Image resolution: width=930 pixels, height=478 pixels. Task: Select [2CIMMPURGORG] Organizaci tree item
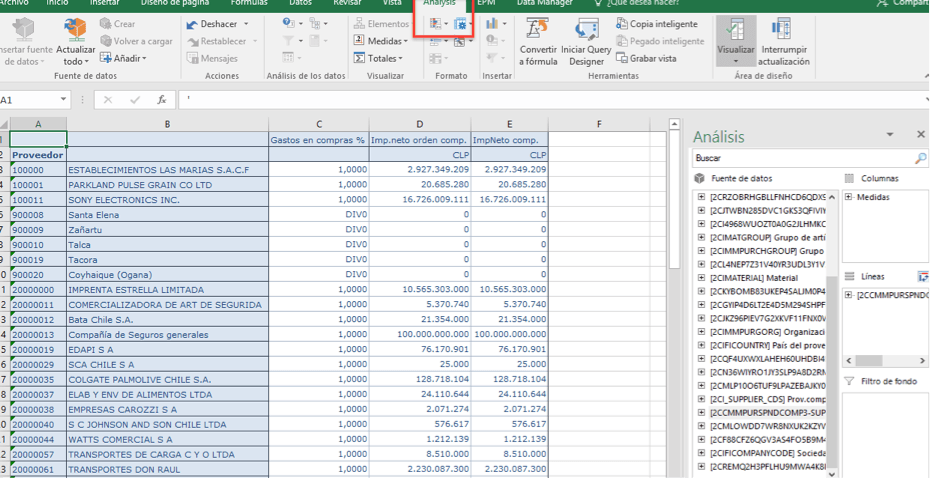766,332
